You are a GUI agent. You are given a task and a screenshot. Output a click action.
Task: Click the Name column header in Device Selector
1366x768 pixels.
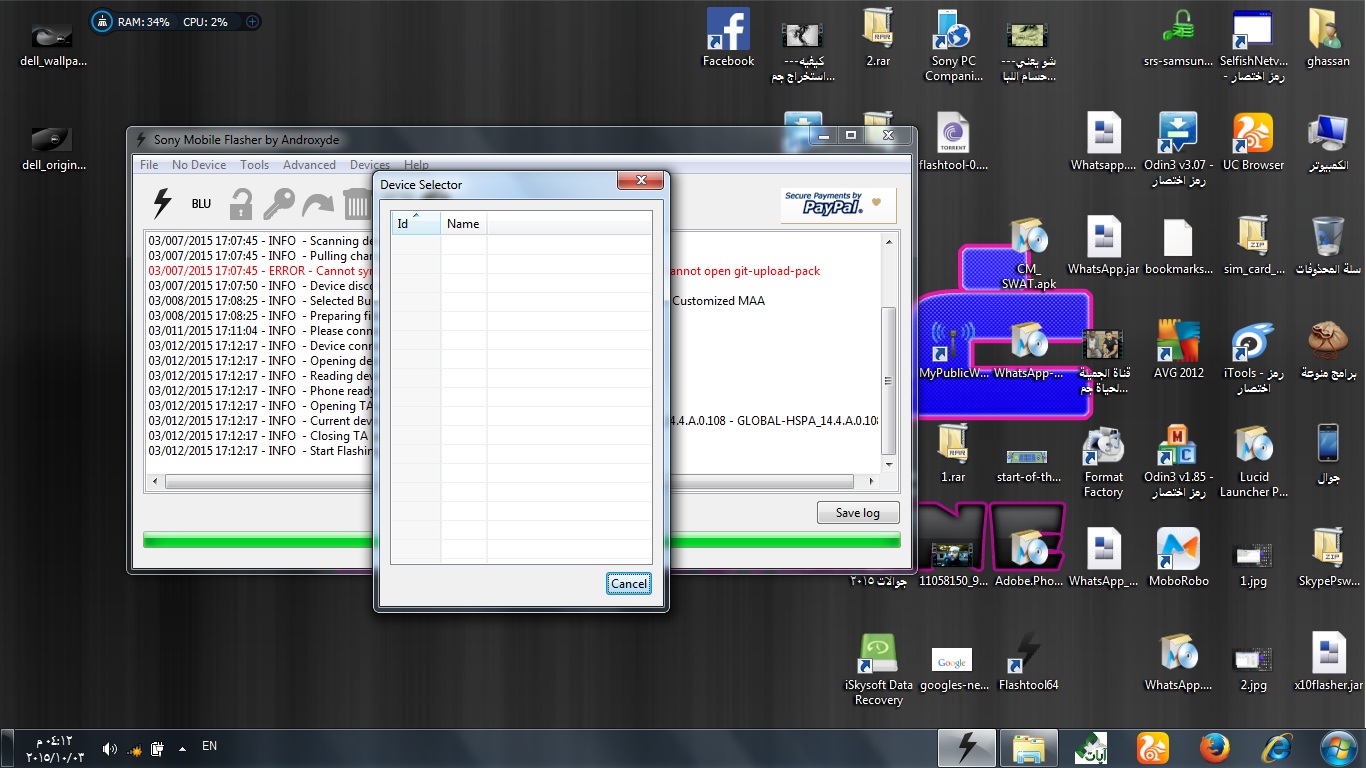point(463,224)
